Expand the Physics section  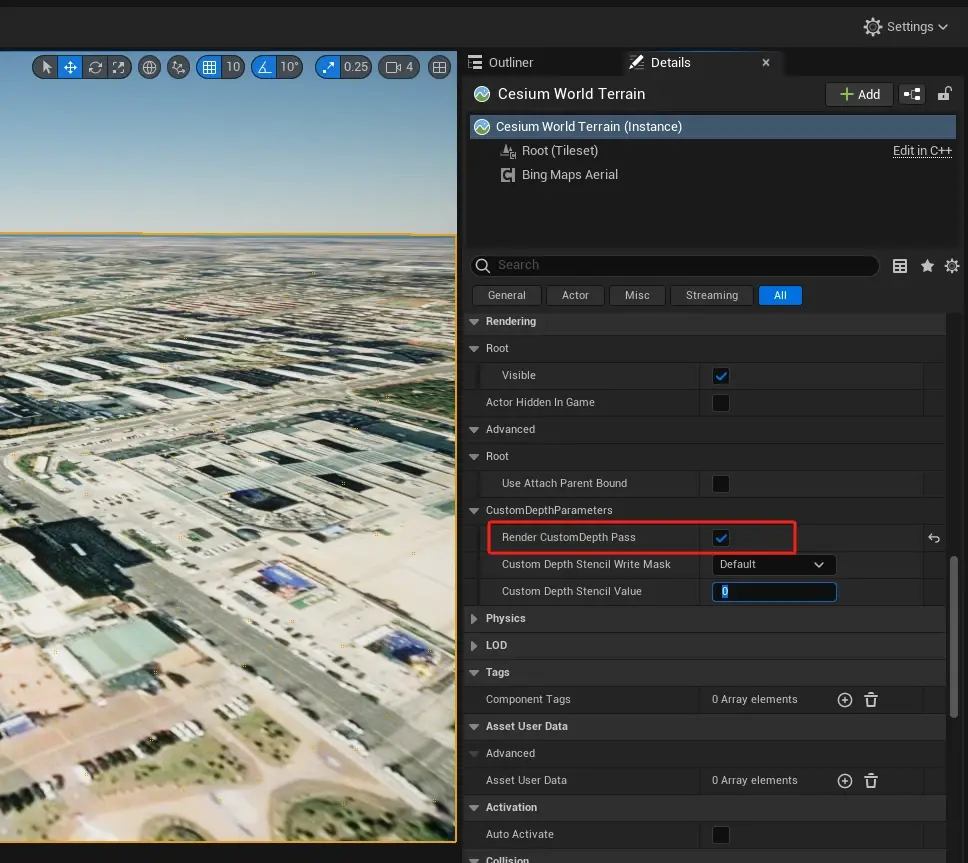pyautogui.click(x=474, y=619)
